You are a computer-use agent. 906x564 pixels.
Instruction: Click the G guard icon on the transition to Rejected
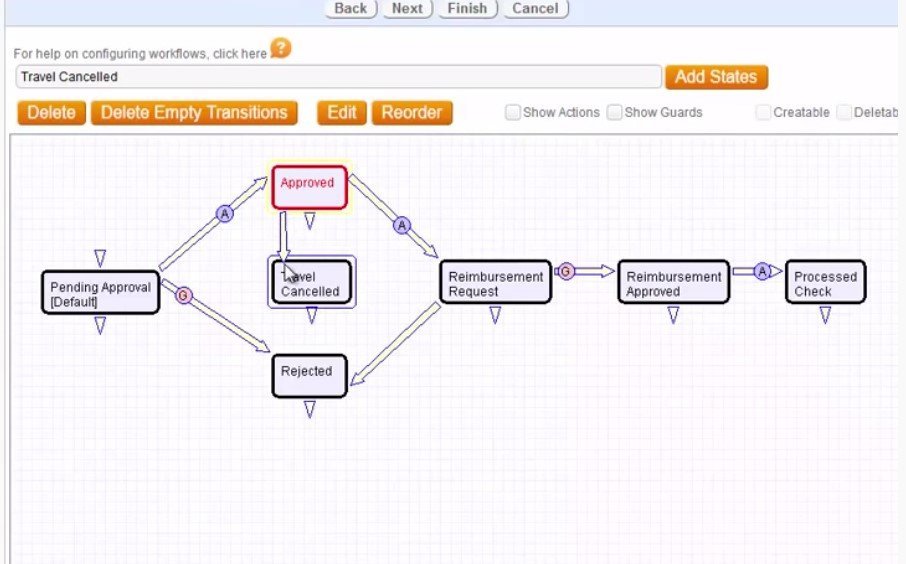point(183,295)
